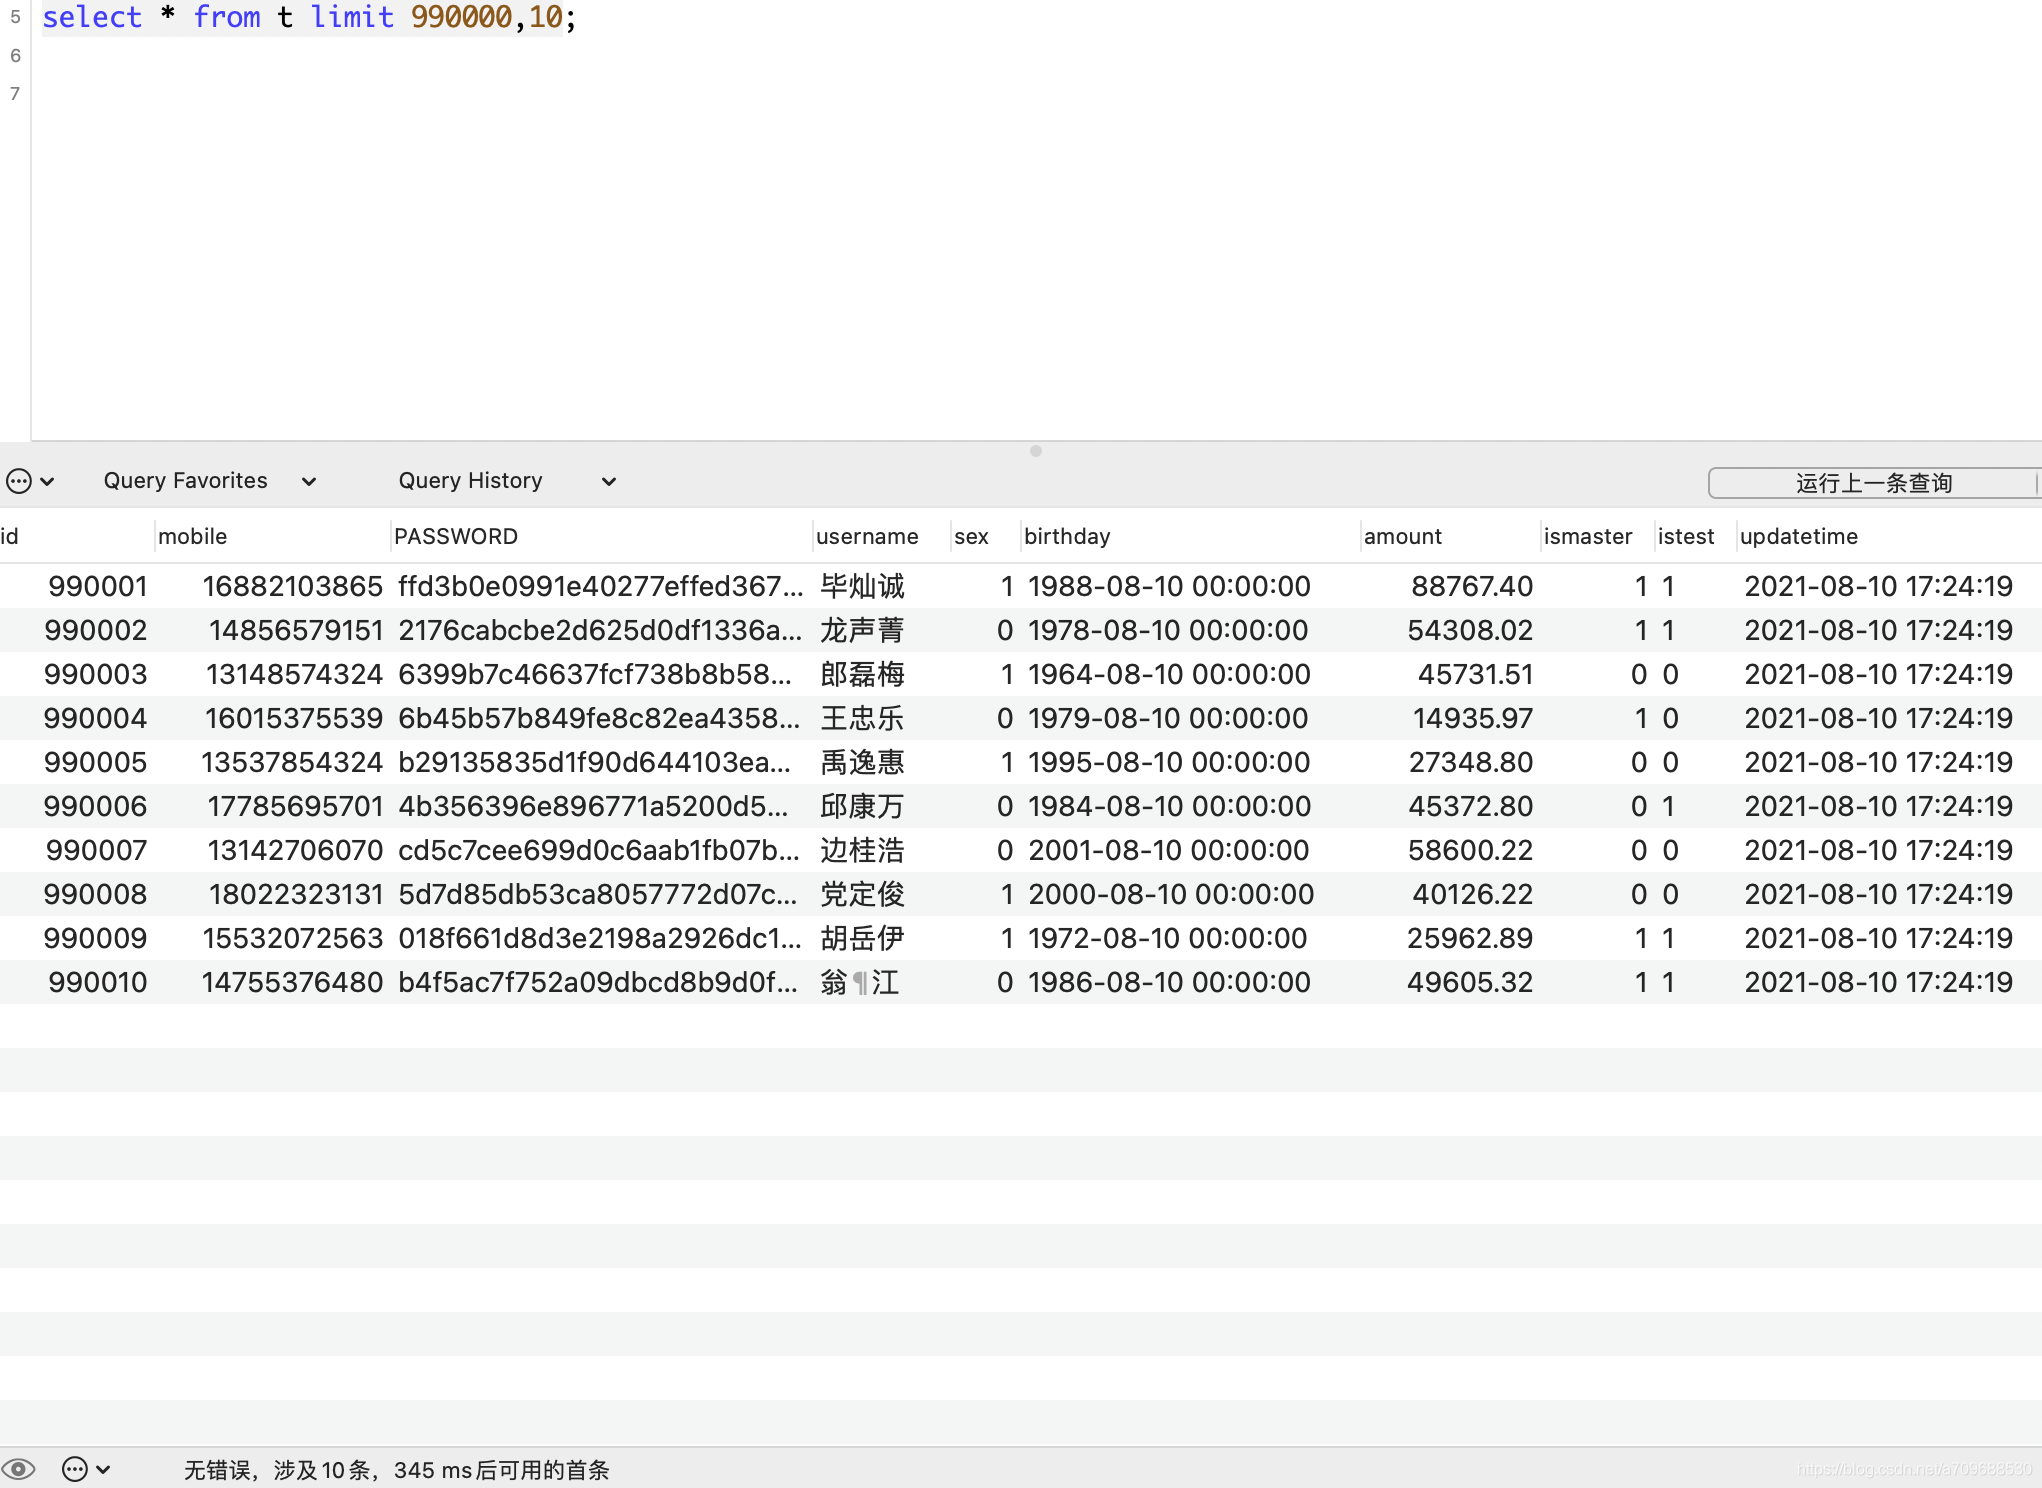Select username cell 胡岳伊
This screenshot has height=1488, width=2042.
(x=862, y=938)
